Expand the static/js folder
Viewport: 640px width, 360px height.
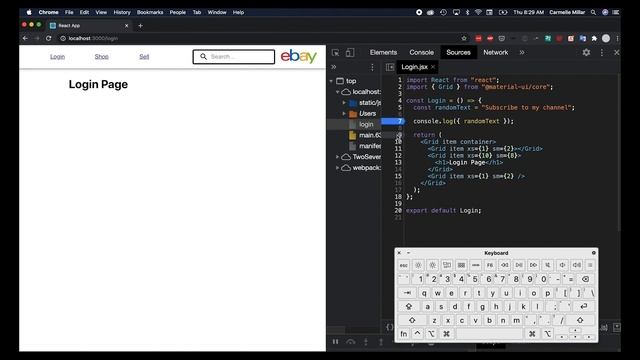coord(344,103)
